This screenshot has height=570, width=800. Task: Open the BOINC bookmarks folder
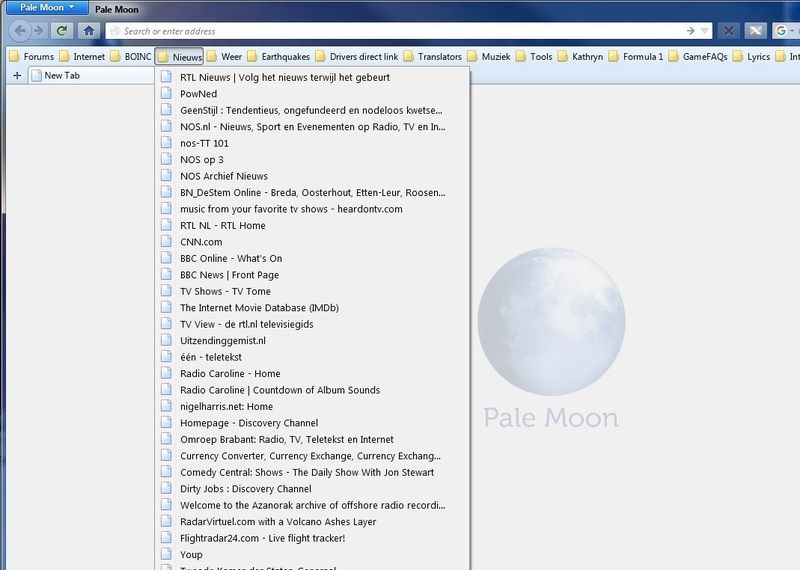coord(132,56)
